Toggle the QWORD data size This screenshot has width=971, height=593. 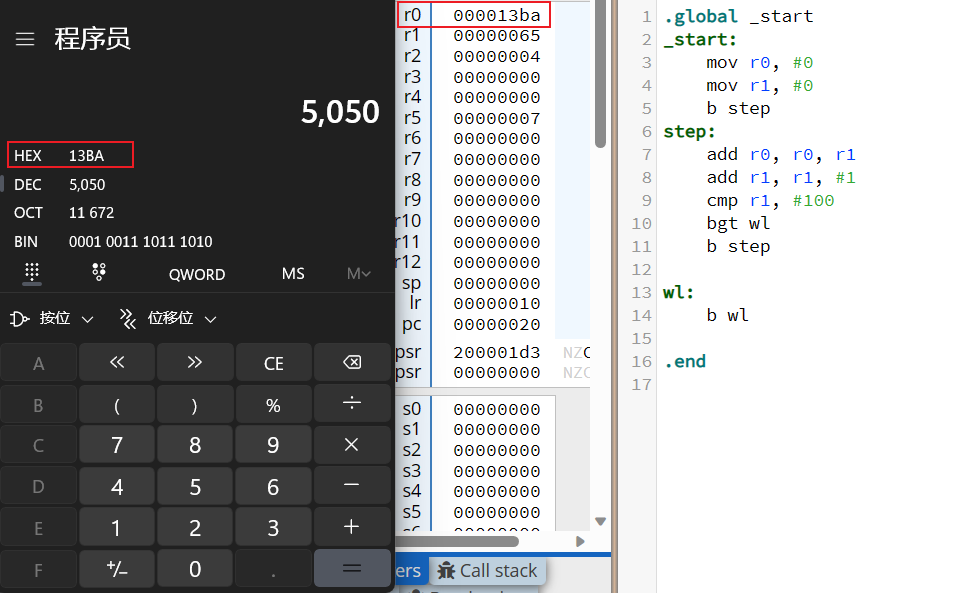tap(197, 274)
